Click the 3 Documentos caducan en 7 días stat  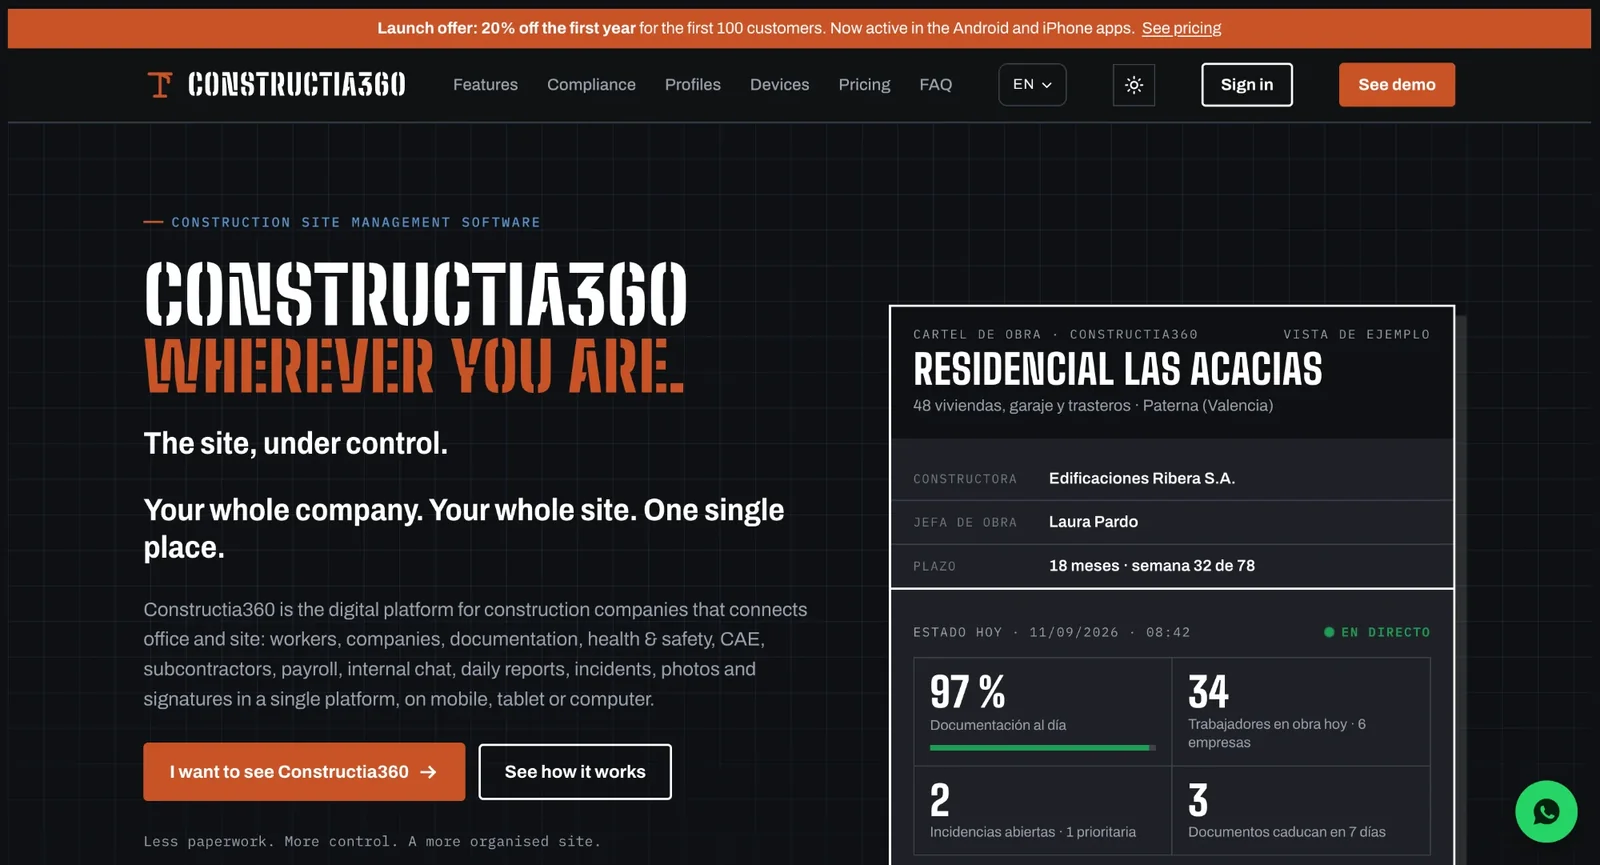pyautogui.click(x=1301, y=811)
